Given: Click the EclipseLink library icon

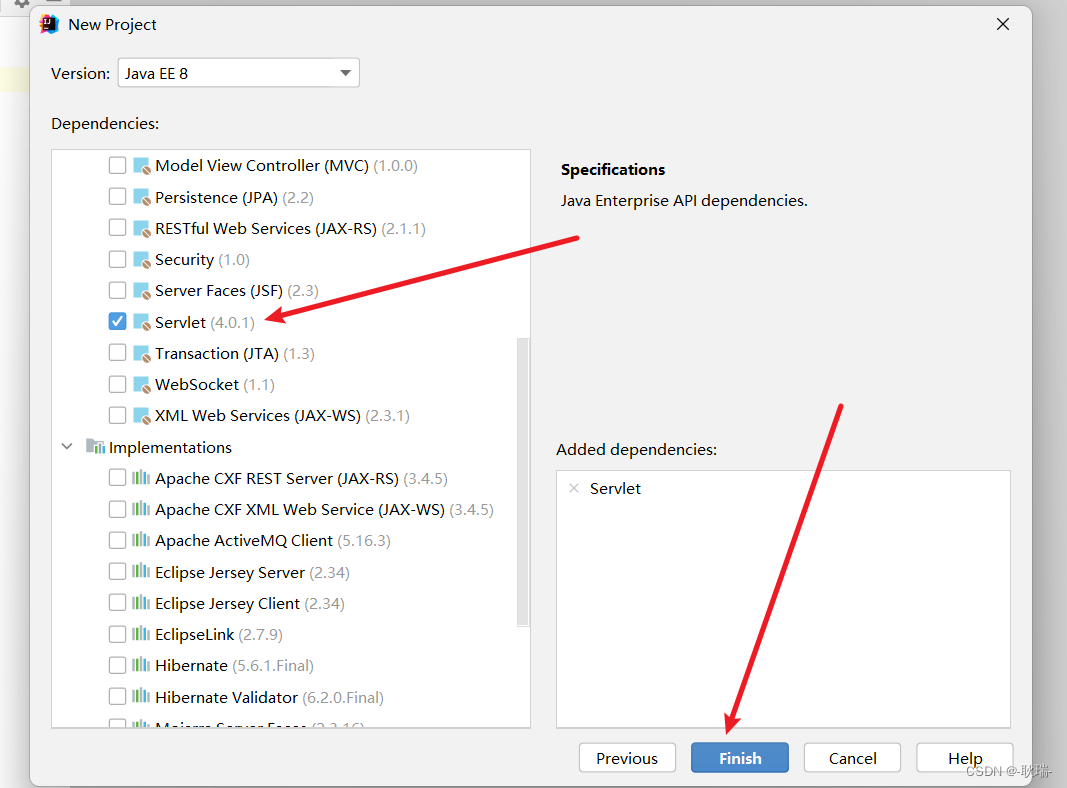Looking at the screenshot, I should [141, 634].
